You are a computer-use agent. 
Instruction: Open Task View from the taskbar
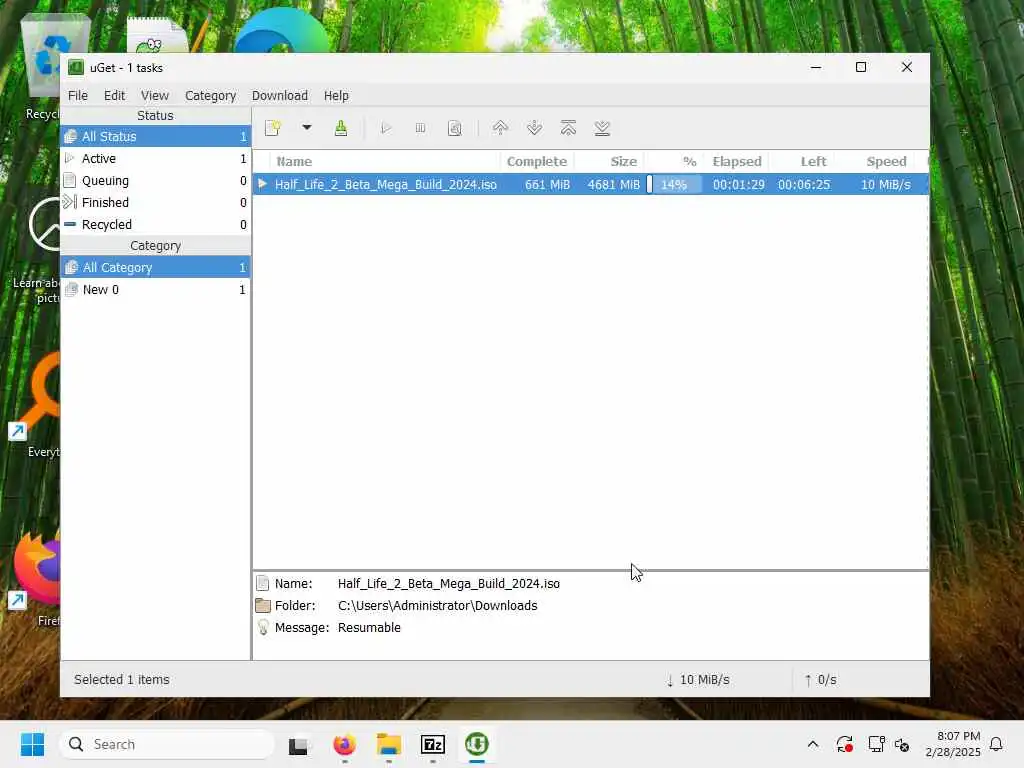point(298,744)
